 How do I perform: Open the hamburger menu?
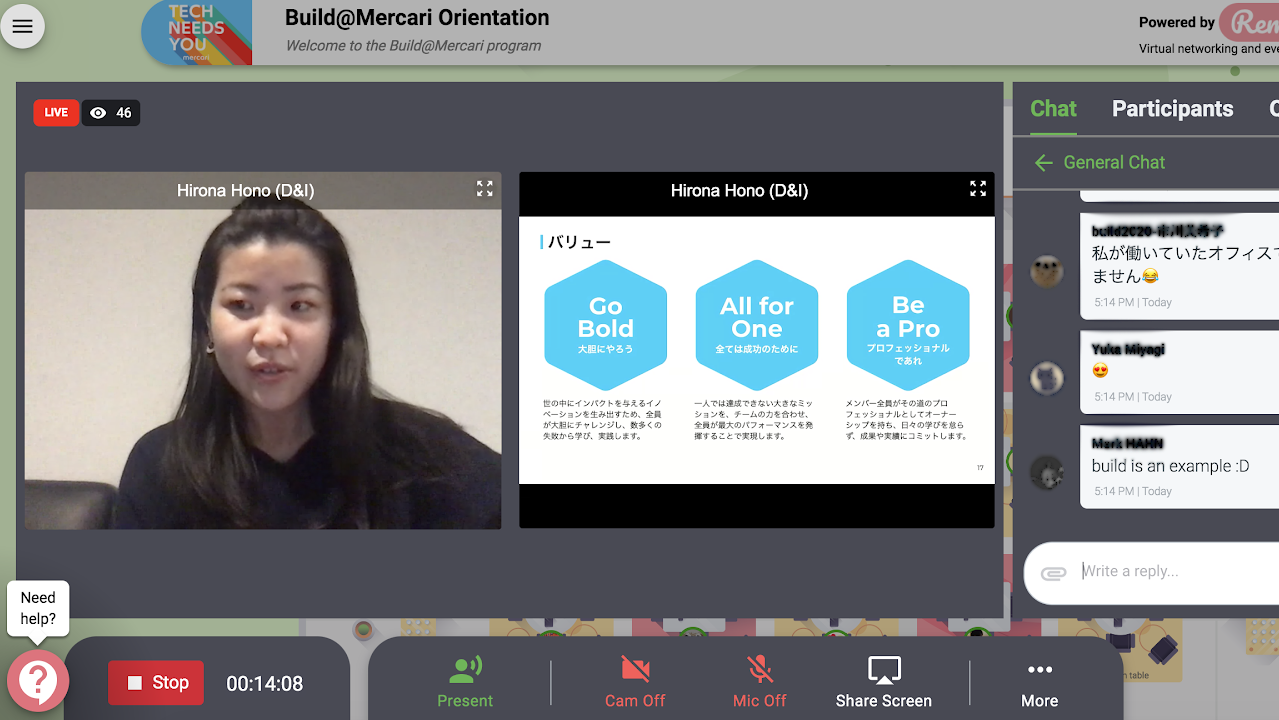22,27
